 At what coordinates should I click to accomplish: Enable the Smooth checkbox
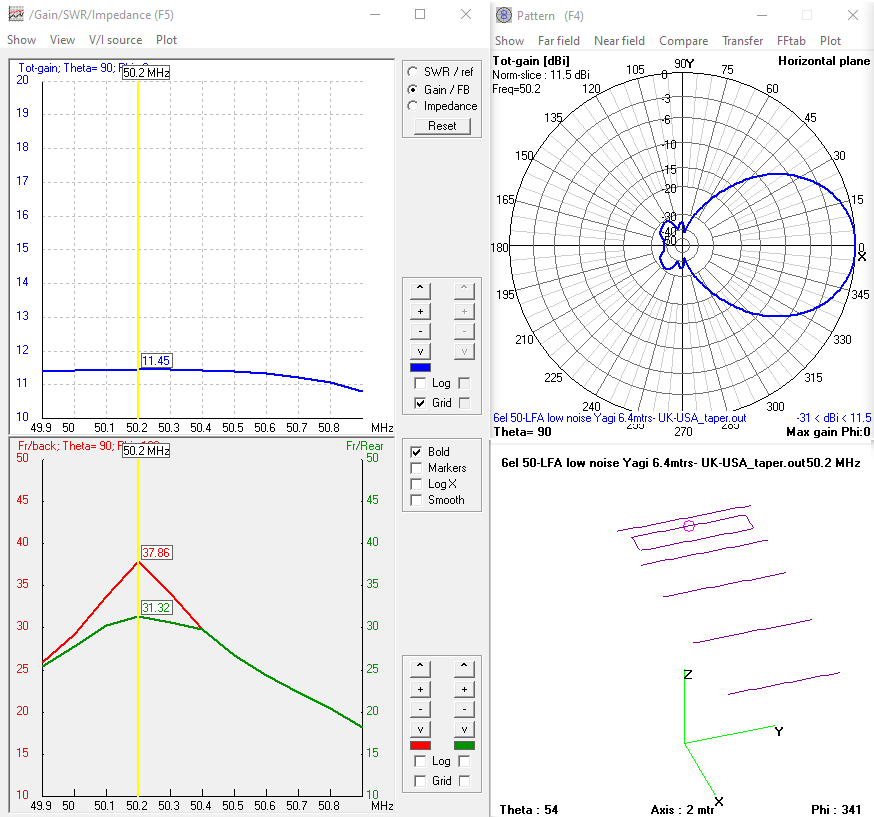(417, 500)
